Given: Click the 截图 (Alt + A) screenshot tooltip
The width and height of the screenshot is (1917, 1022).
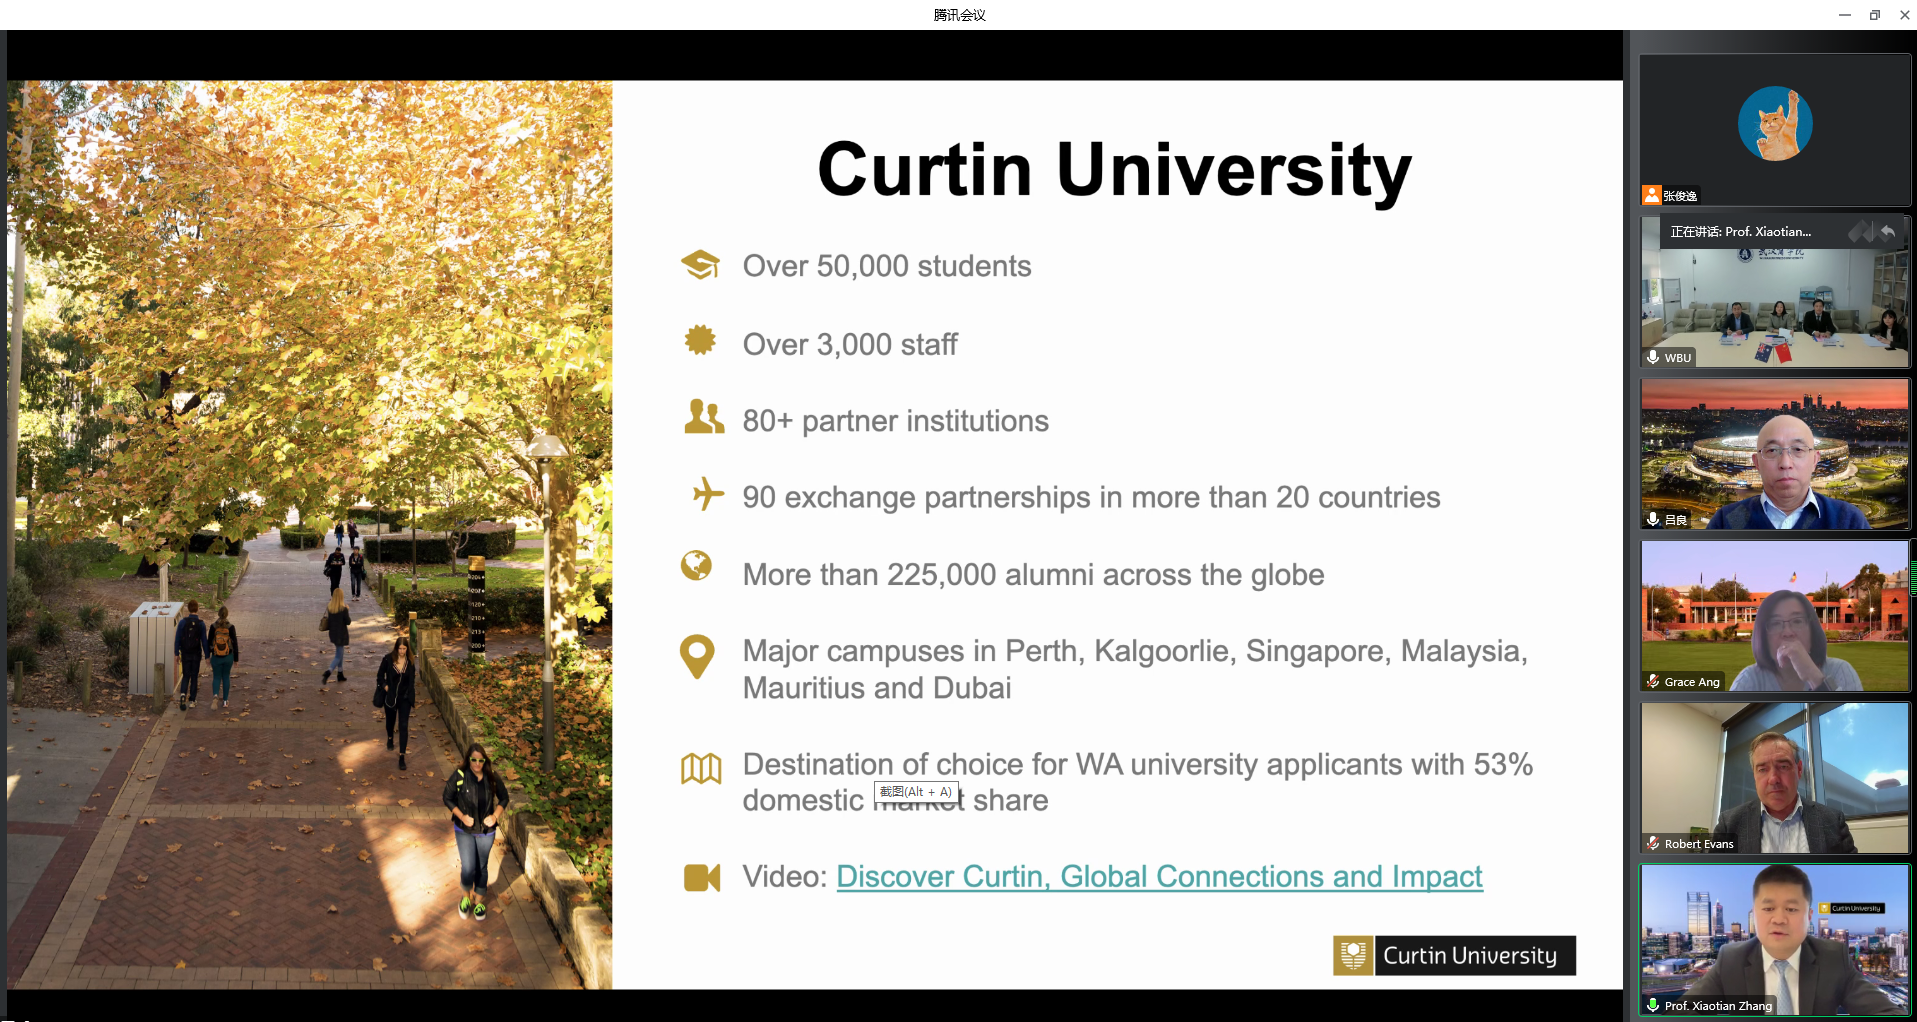Looking at the screenshot, I should (x=916, y=792).
